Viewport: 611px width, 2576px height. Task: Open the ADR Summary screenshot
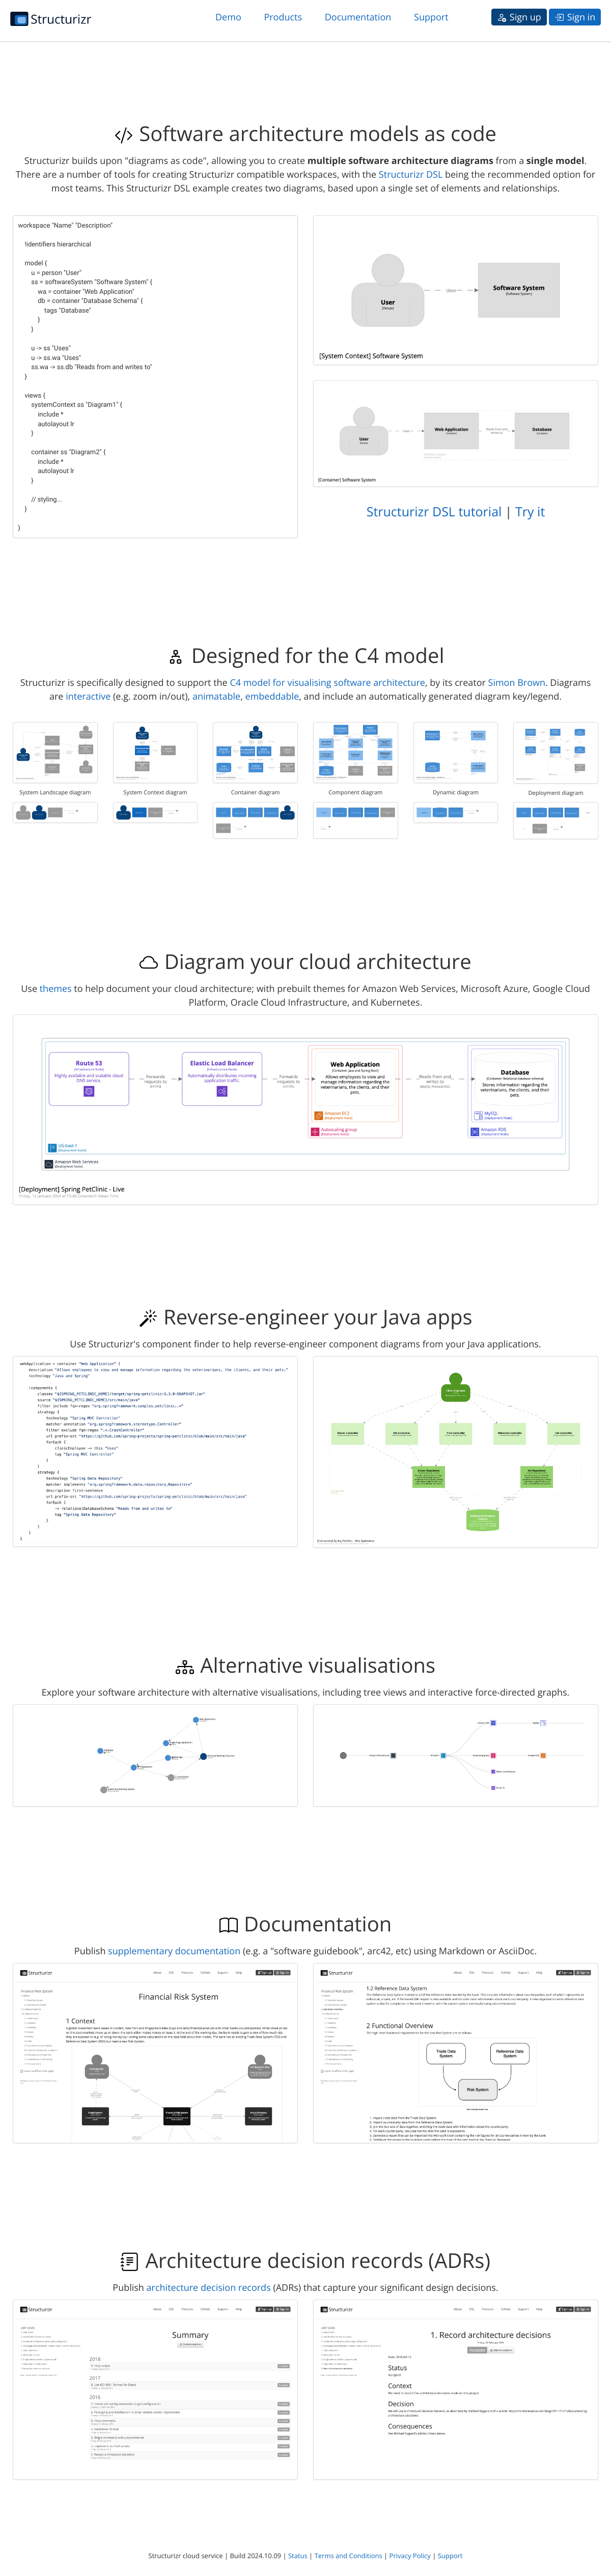click(x=155, y=2389)
